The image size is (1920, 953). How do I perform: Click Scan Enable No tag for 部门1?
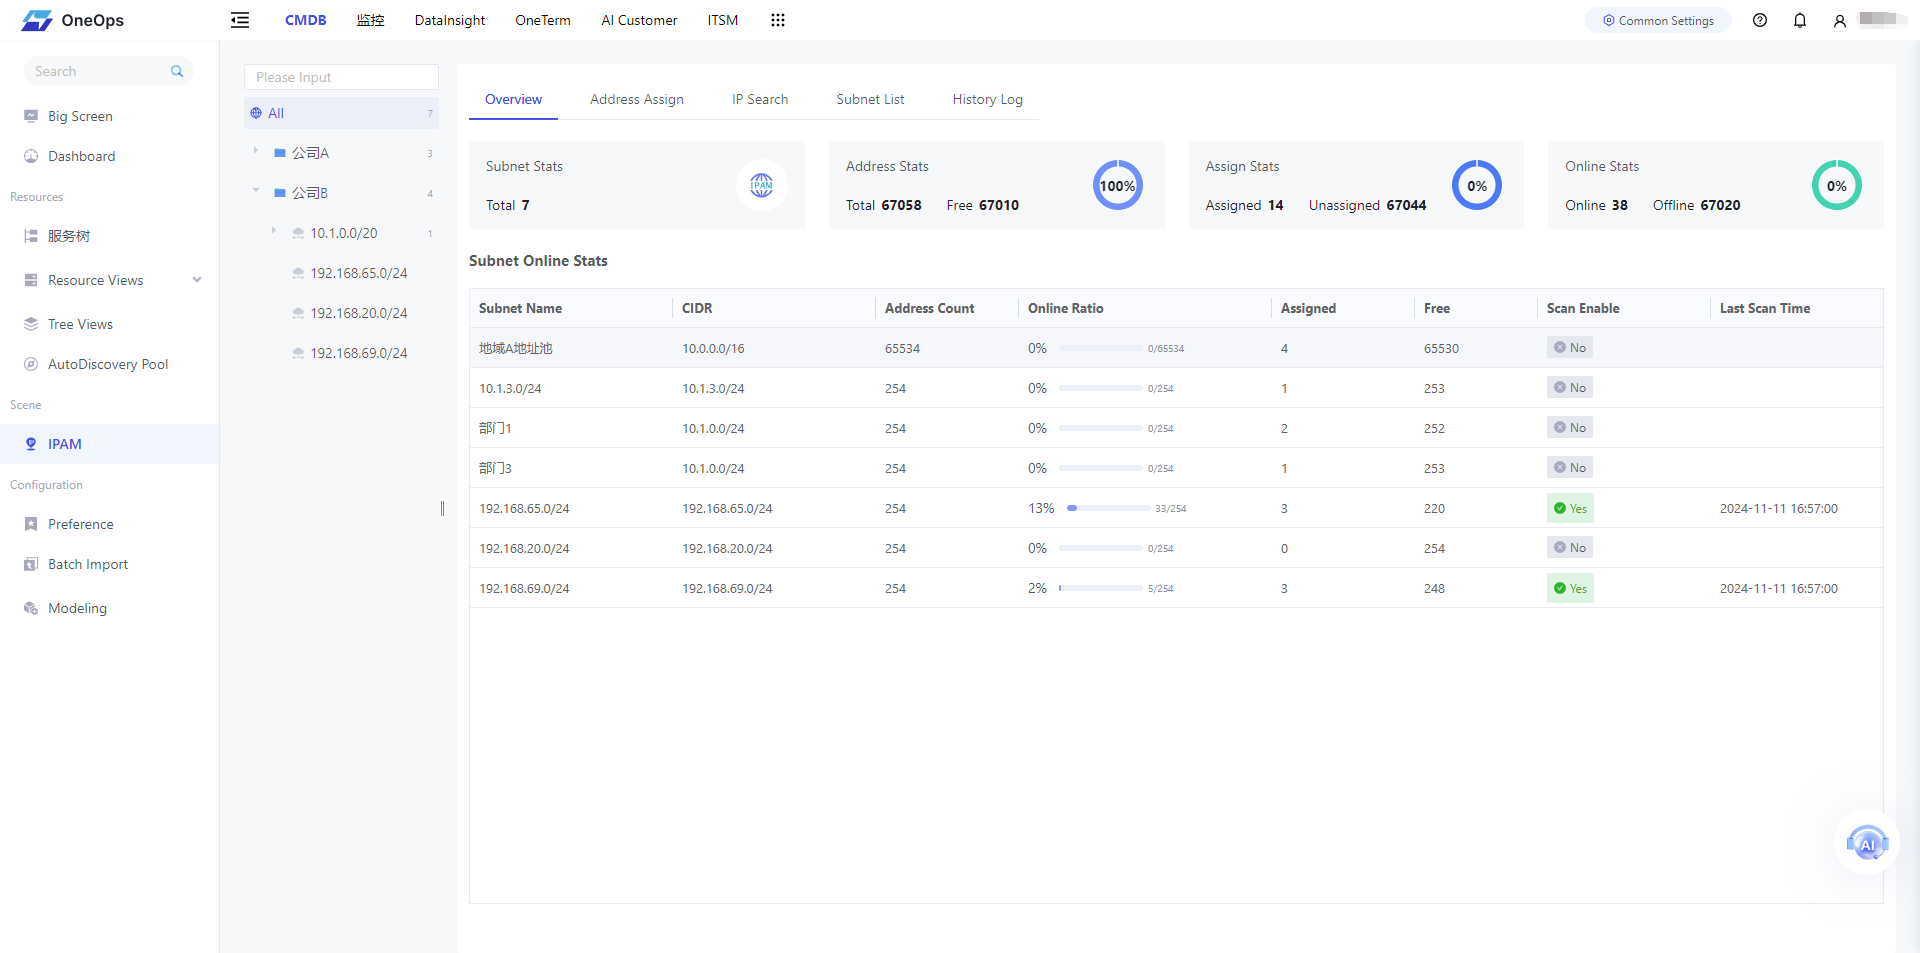(x=1569, y=428)
